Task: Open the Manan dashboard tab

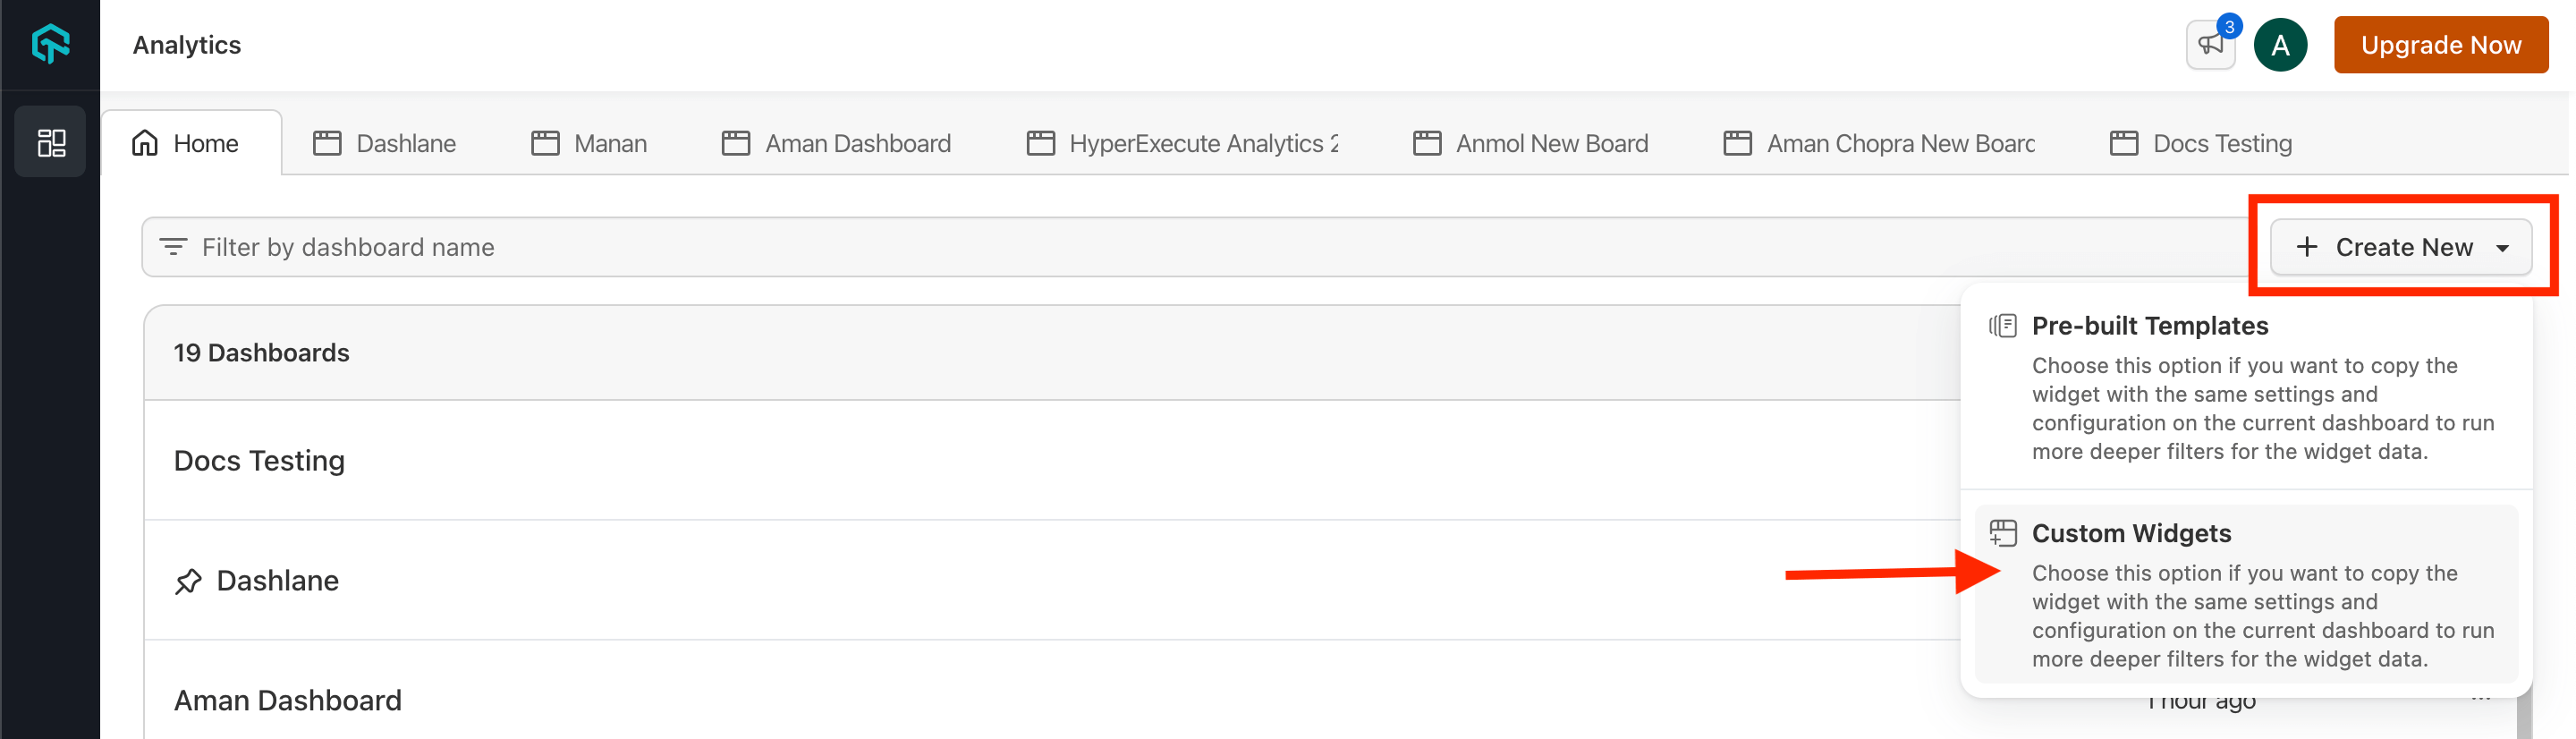Action: pyautogui.click(x=589, y=144)
